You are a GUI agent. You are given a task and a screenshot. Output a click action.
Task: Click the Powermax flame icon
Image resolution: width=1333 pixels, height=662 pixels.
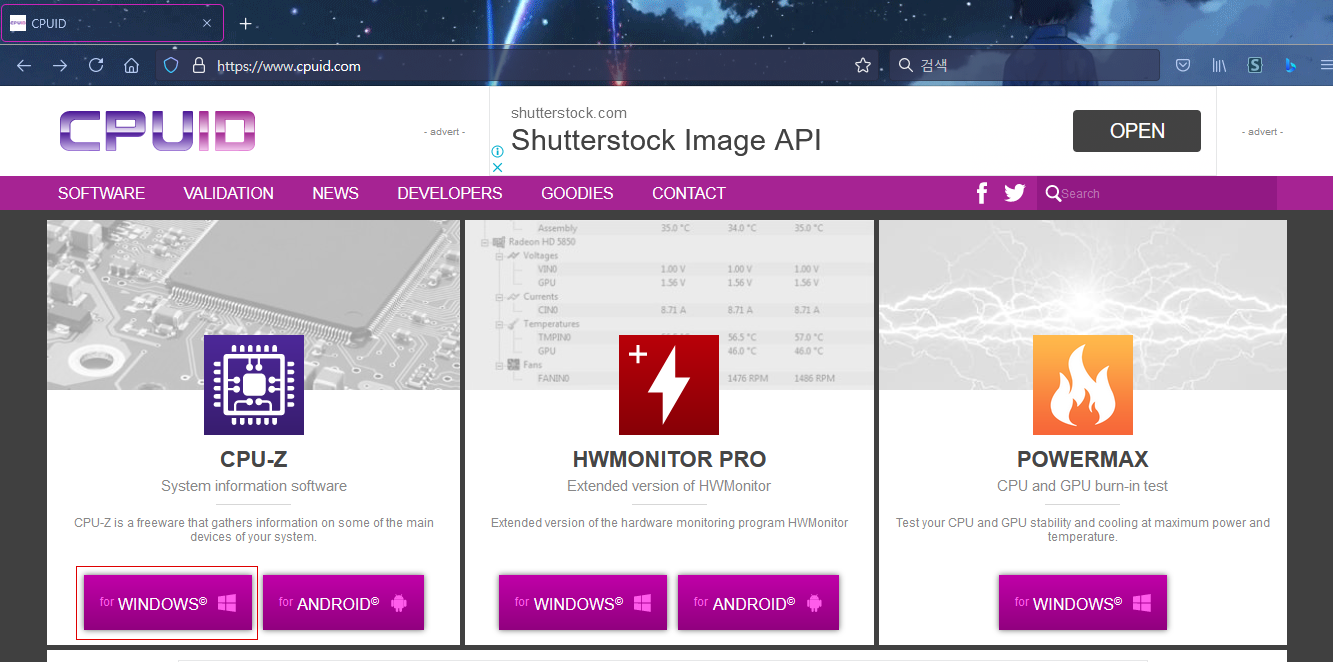[x=1083, y=385]
